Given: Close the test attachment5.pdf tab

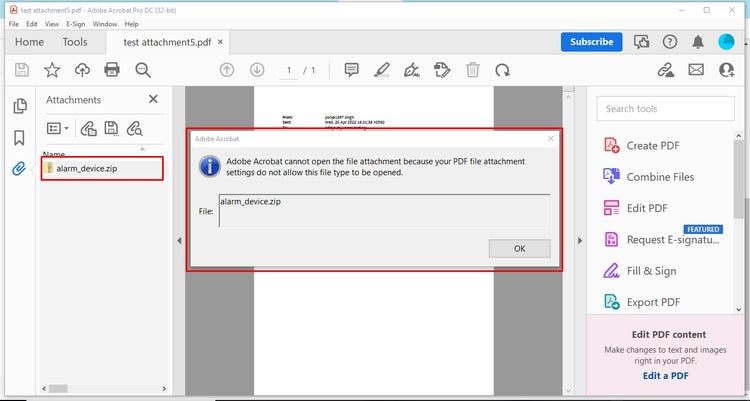Looking at the screenshot, I should point(220,42).
